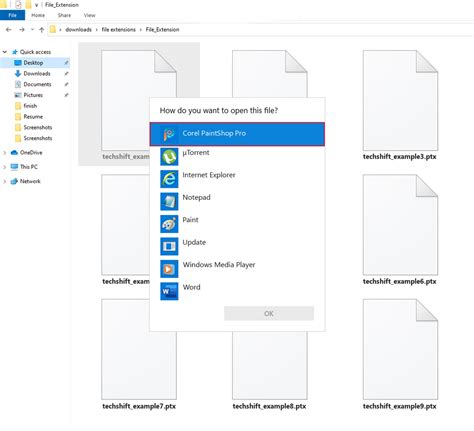Click the File_Extension breadcrumb

point(162,30)
